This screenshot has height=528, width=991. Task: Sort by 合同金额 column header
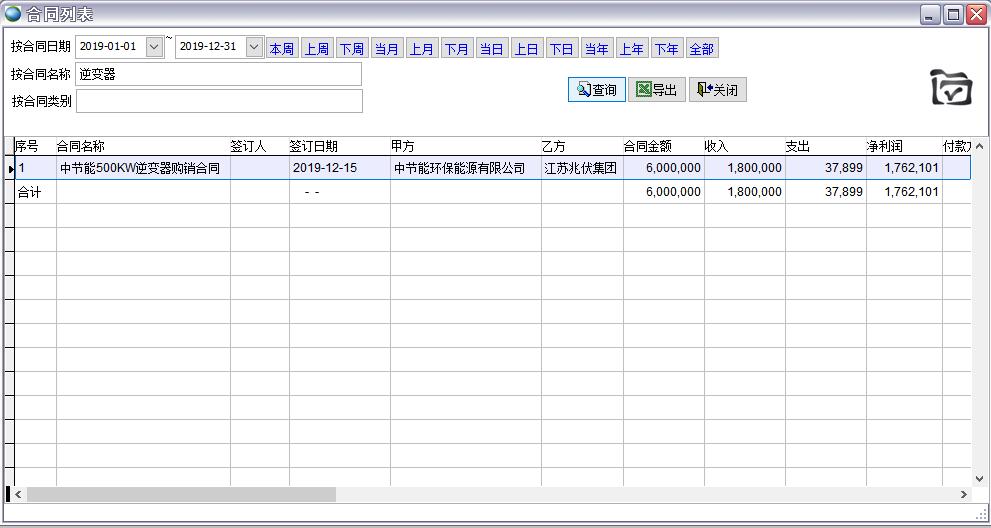(647, 146)
